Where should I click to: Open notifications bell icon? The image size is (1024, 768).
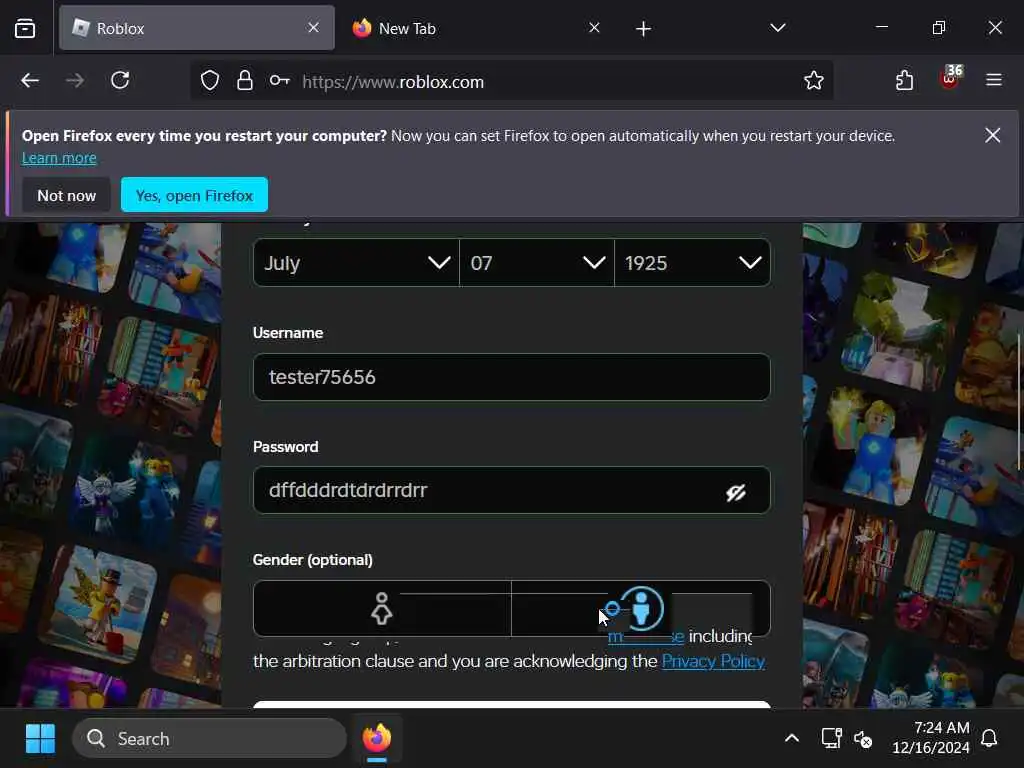point(989,738)
